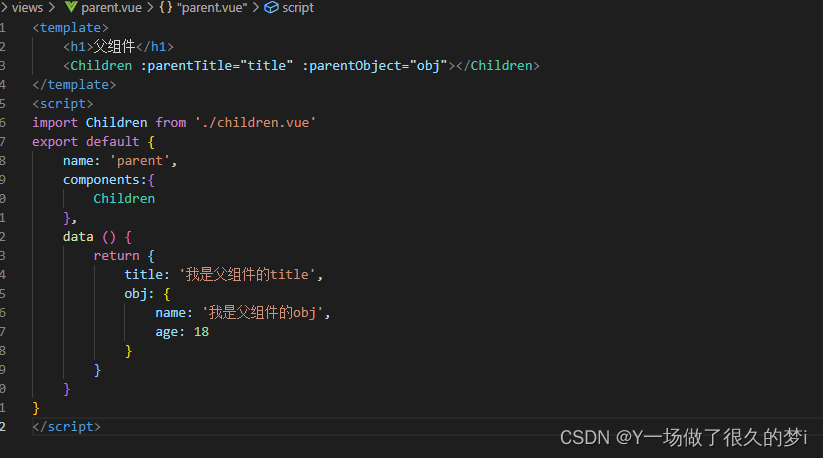Click the opening template tag
This screenshot has height=458, width=823.
click(70, 28)
